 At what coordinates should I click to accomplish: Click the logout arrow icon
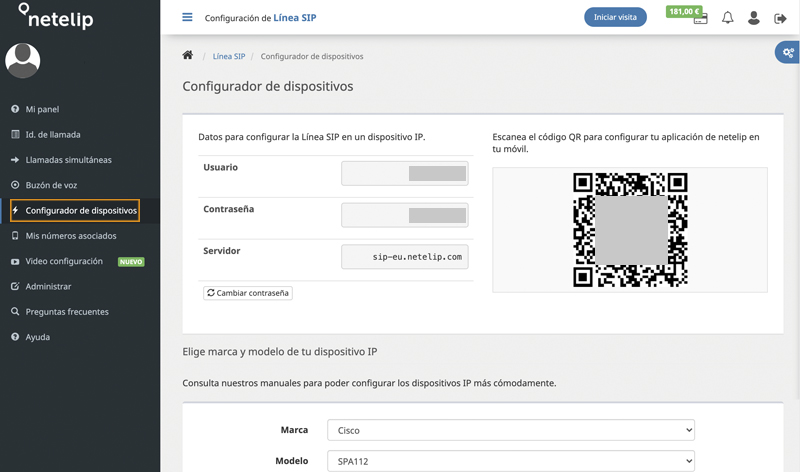tap(780, 19)
